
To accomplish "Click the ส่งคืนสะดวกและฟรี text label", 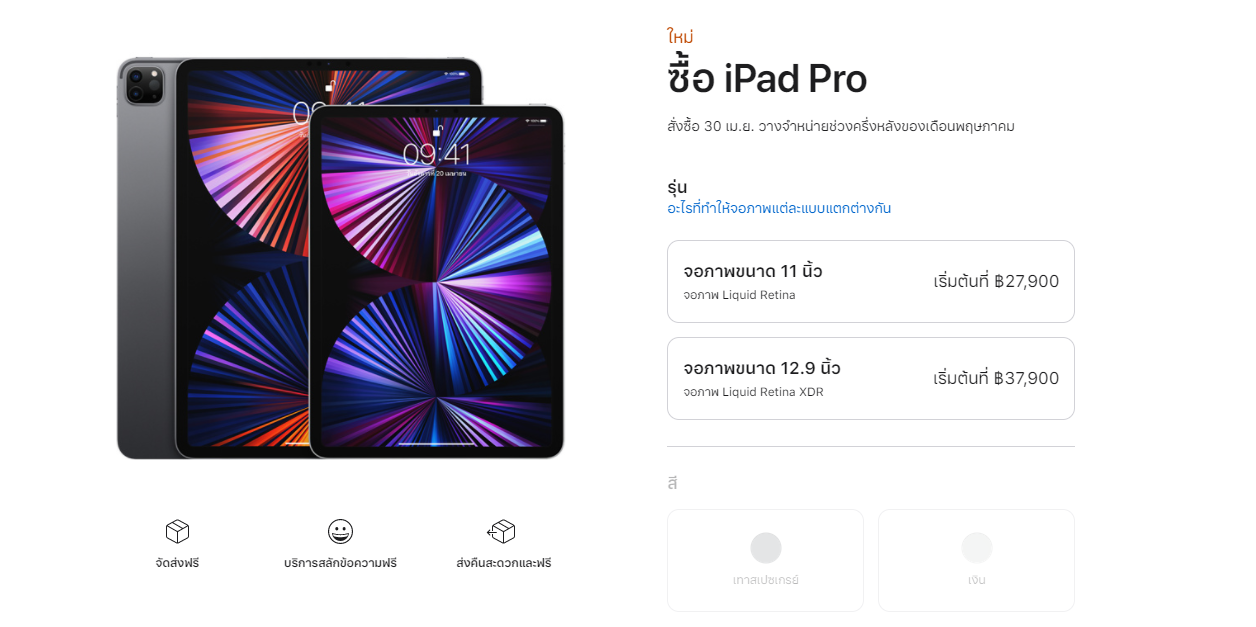I will click(503, 563).
